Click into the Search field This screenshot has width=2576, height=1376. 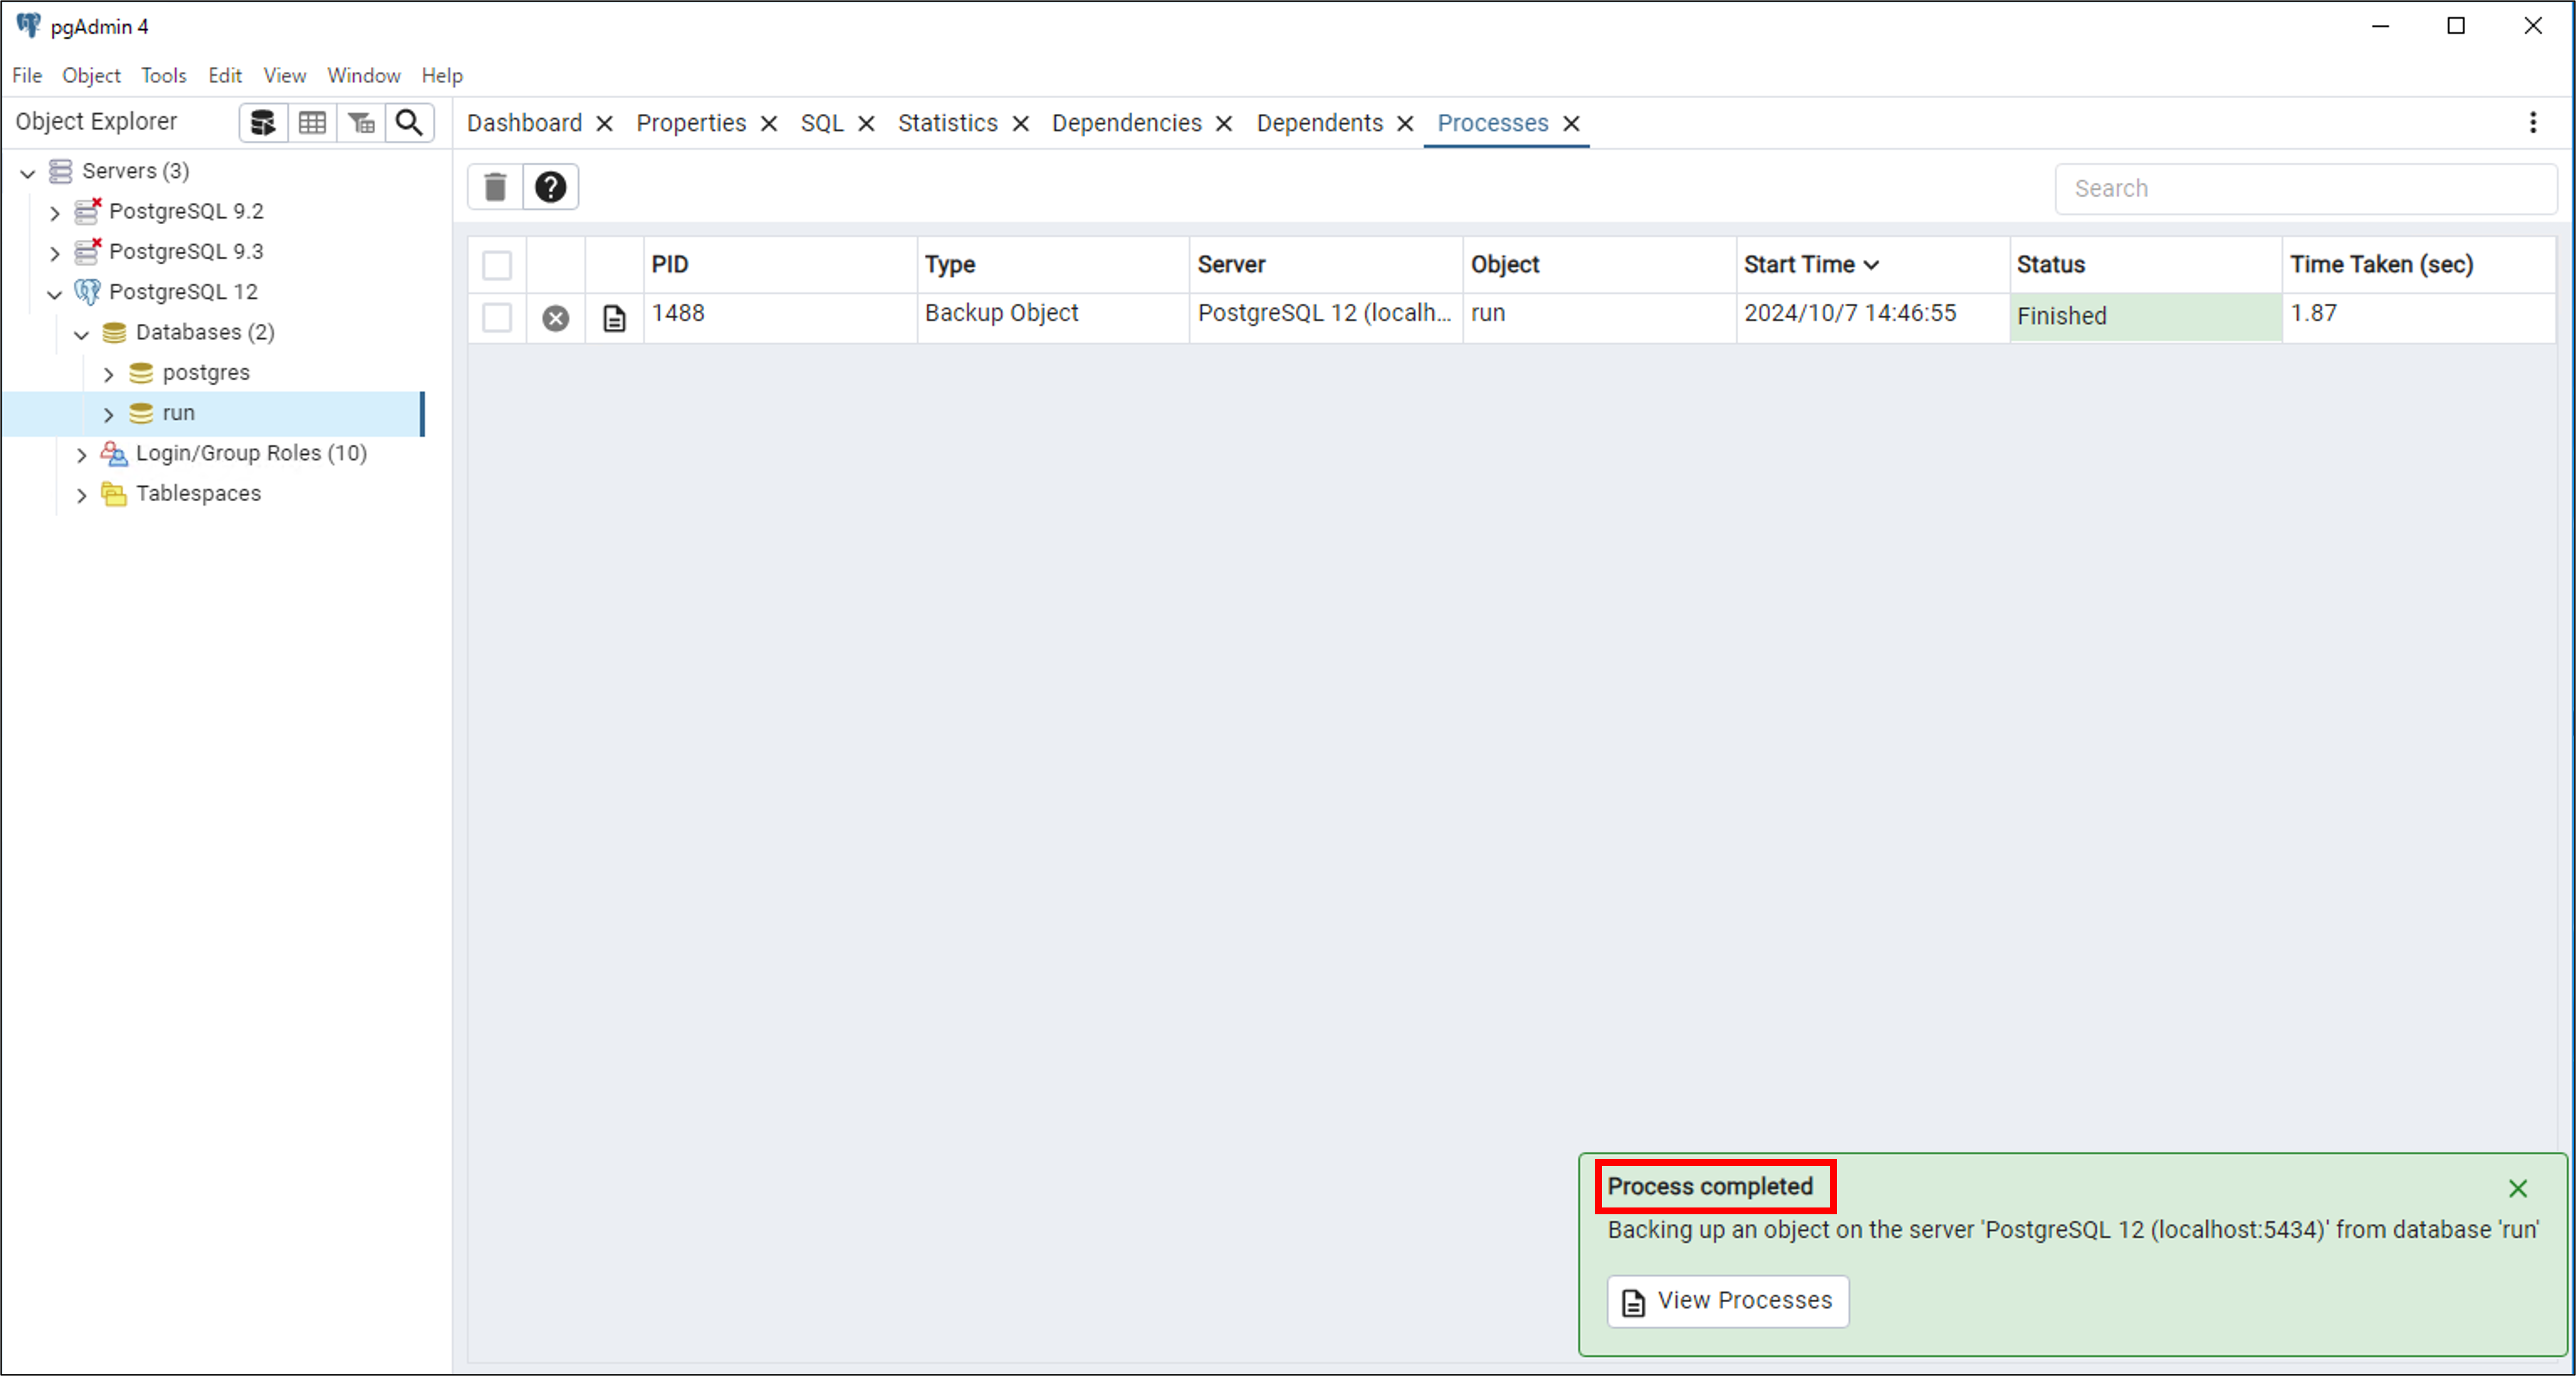coord(2306,189)
